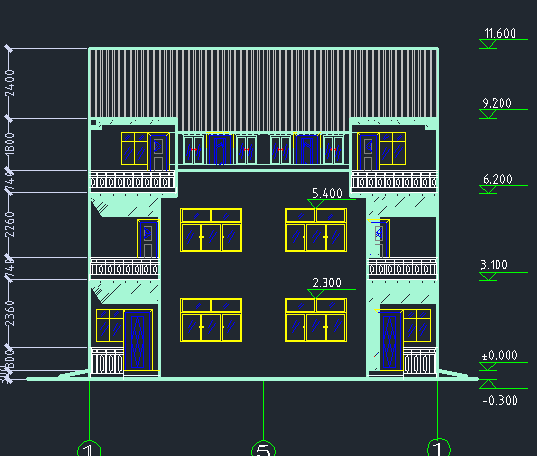Select the elevation triangle marker under 2.300
The width and height of the screenshot is (537, 456).
[x=316, y=294]
